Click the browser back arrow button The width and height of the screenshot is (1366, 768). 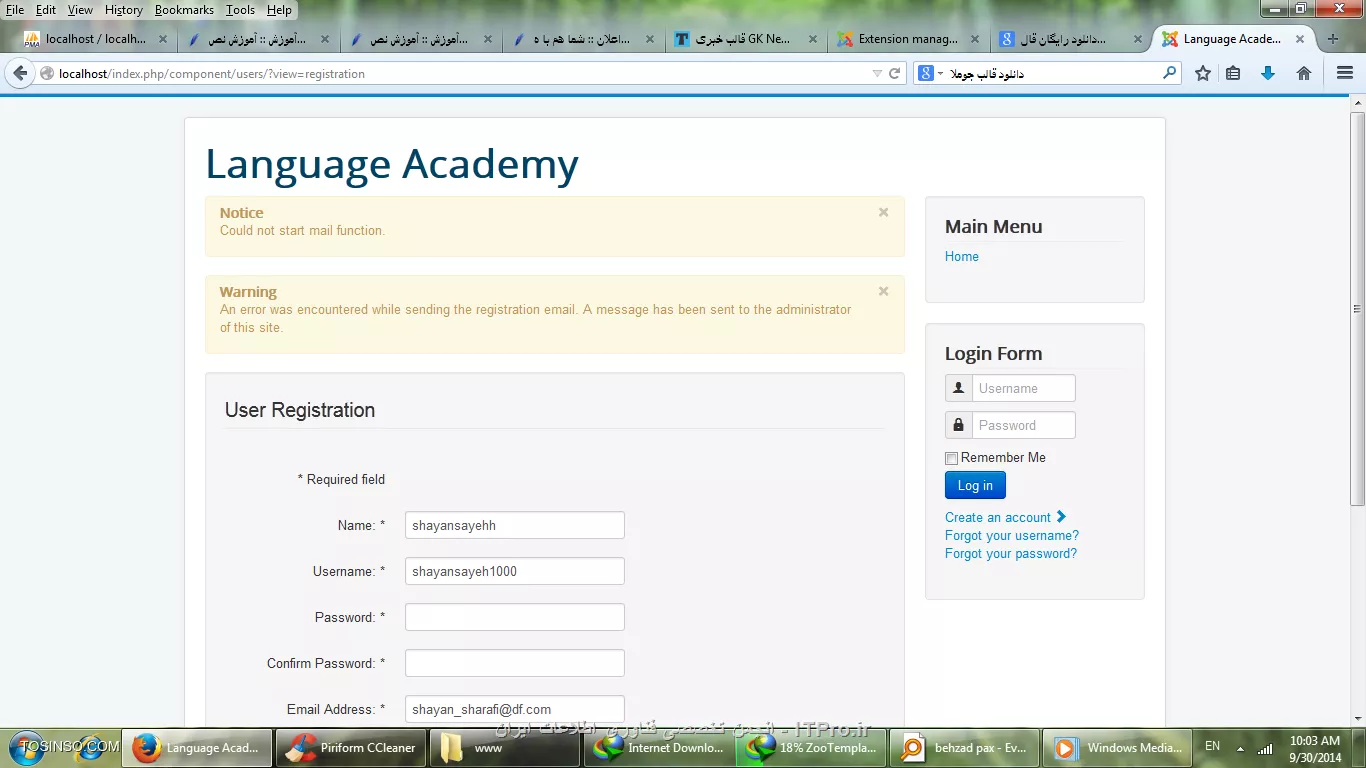tap(20, 73)
